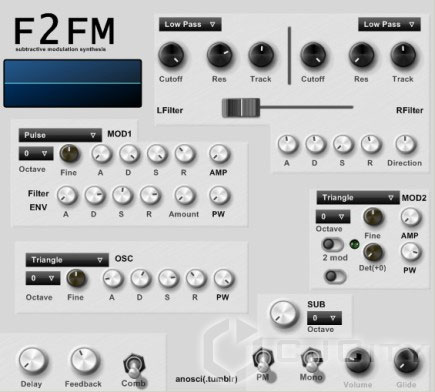Click the MOD1 amp envelope S knob
The height and width of the screenshot is (392, 435).
click(157, 154)
